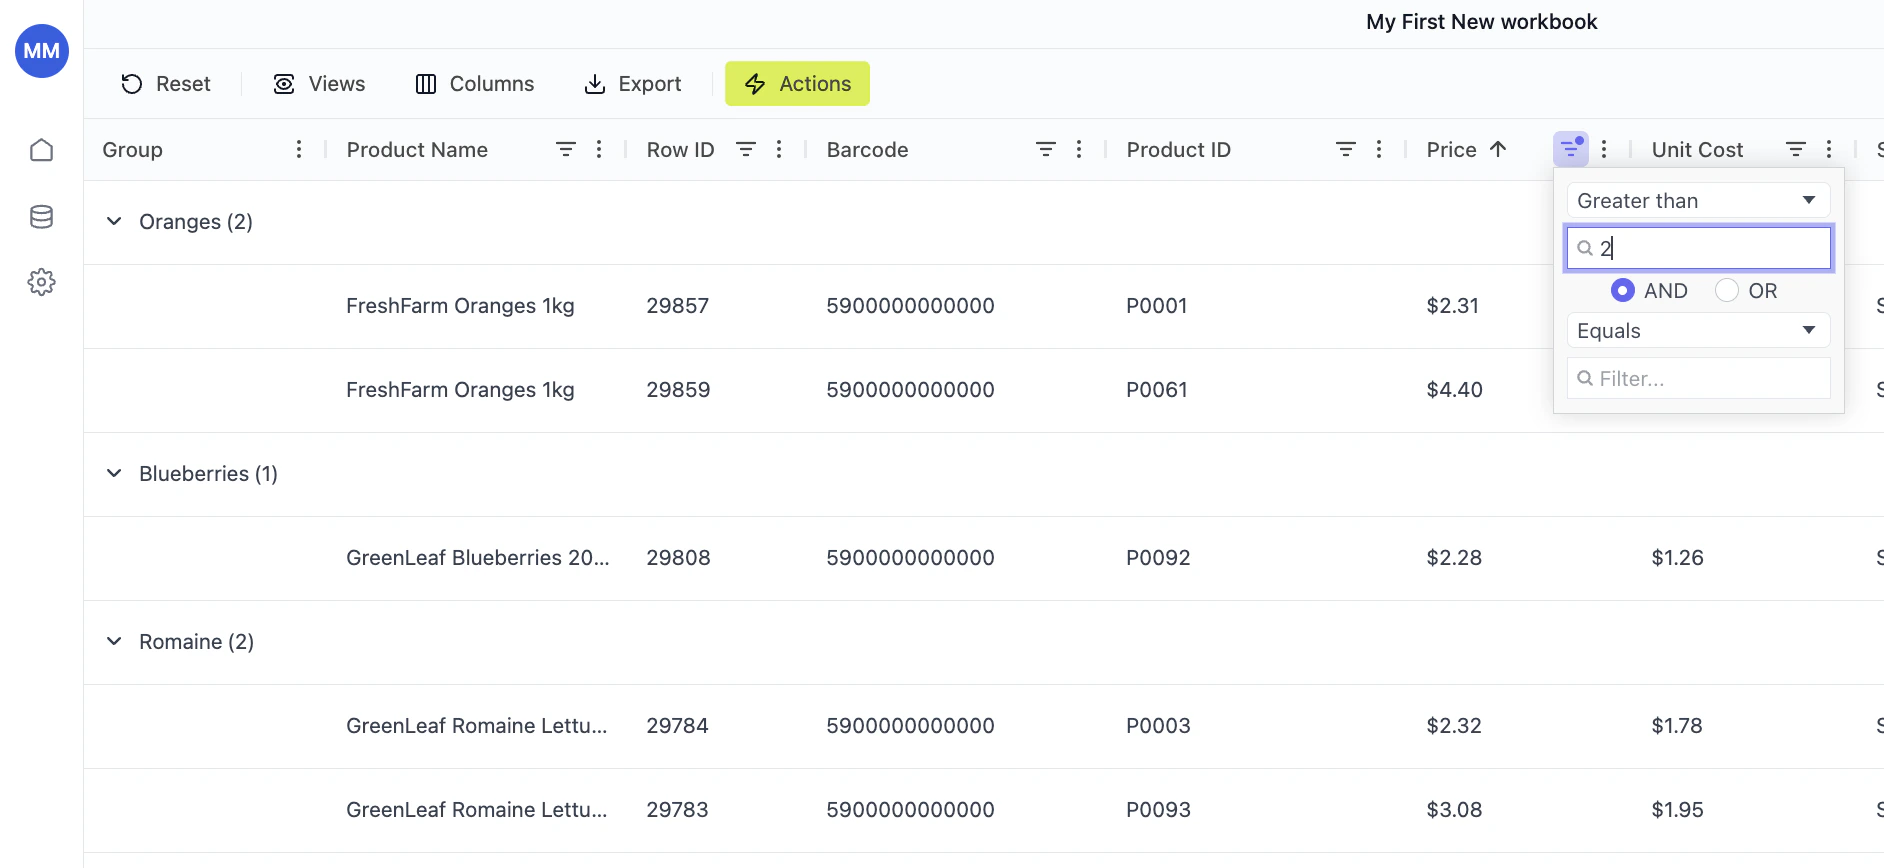Select the OR radio button
The width and height of the screenshot is (1884, 868).
tap(1727, 291)
